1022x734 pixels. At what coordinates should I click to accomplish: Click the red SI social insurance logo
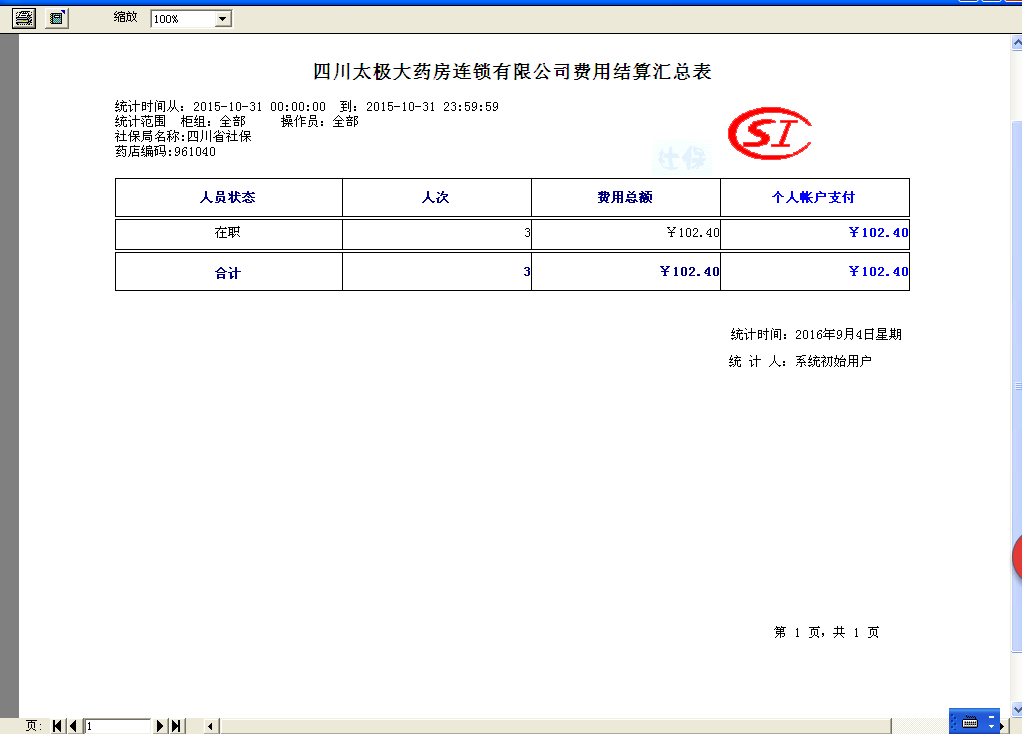[770, 134]
